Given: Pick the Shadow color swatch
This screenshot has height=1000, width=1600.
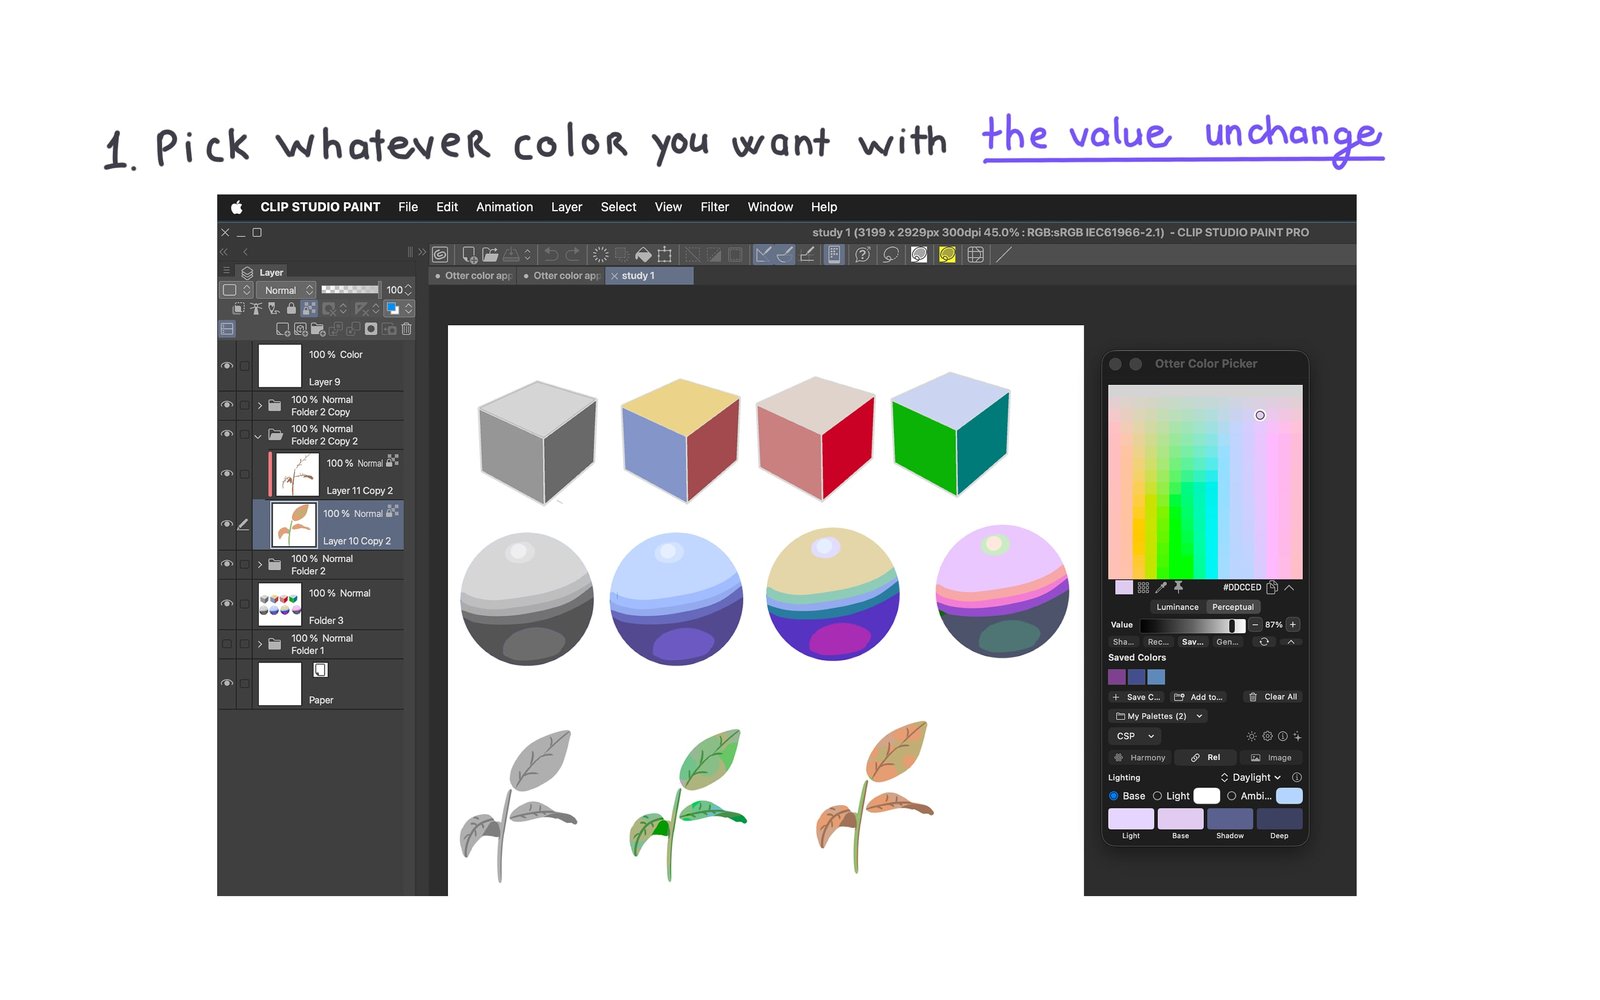Looking at the screenshot, I should tap(1230, 819).
